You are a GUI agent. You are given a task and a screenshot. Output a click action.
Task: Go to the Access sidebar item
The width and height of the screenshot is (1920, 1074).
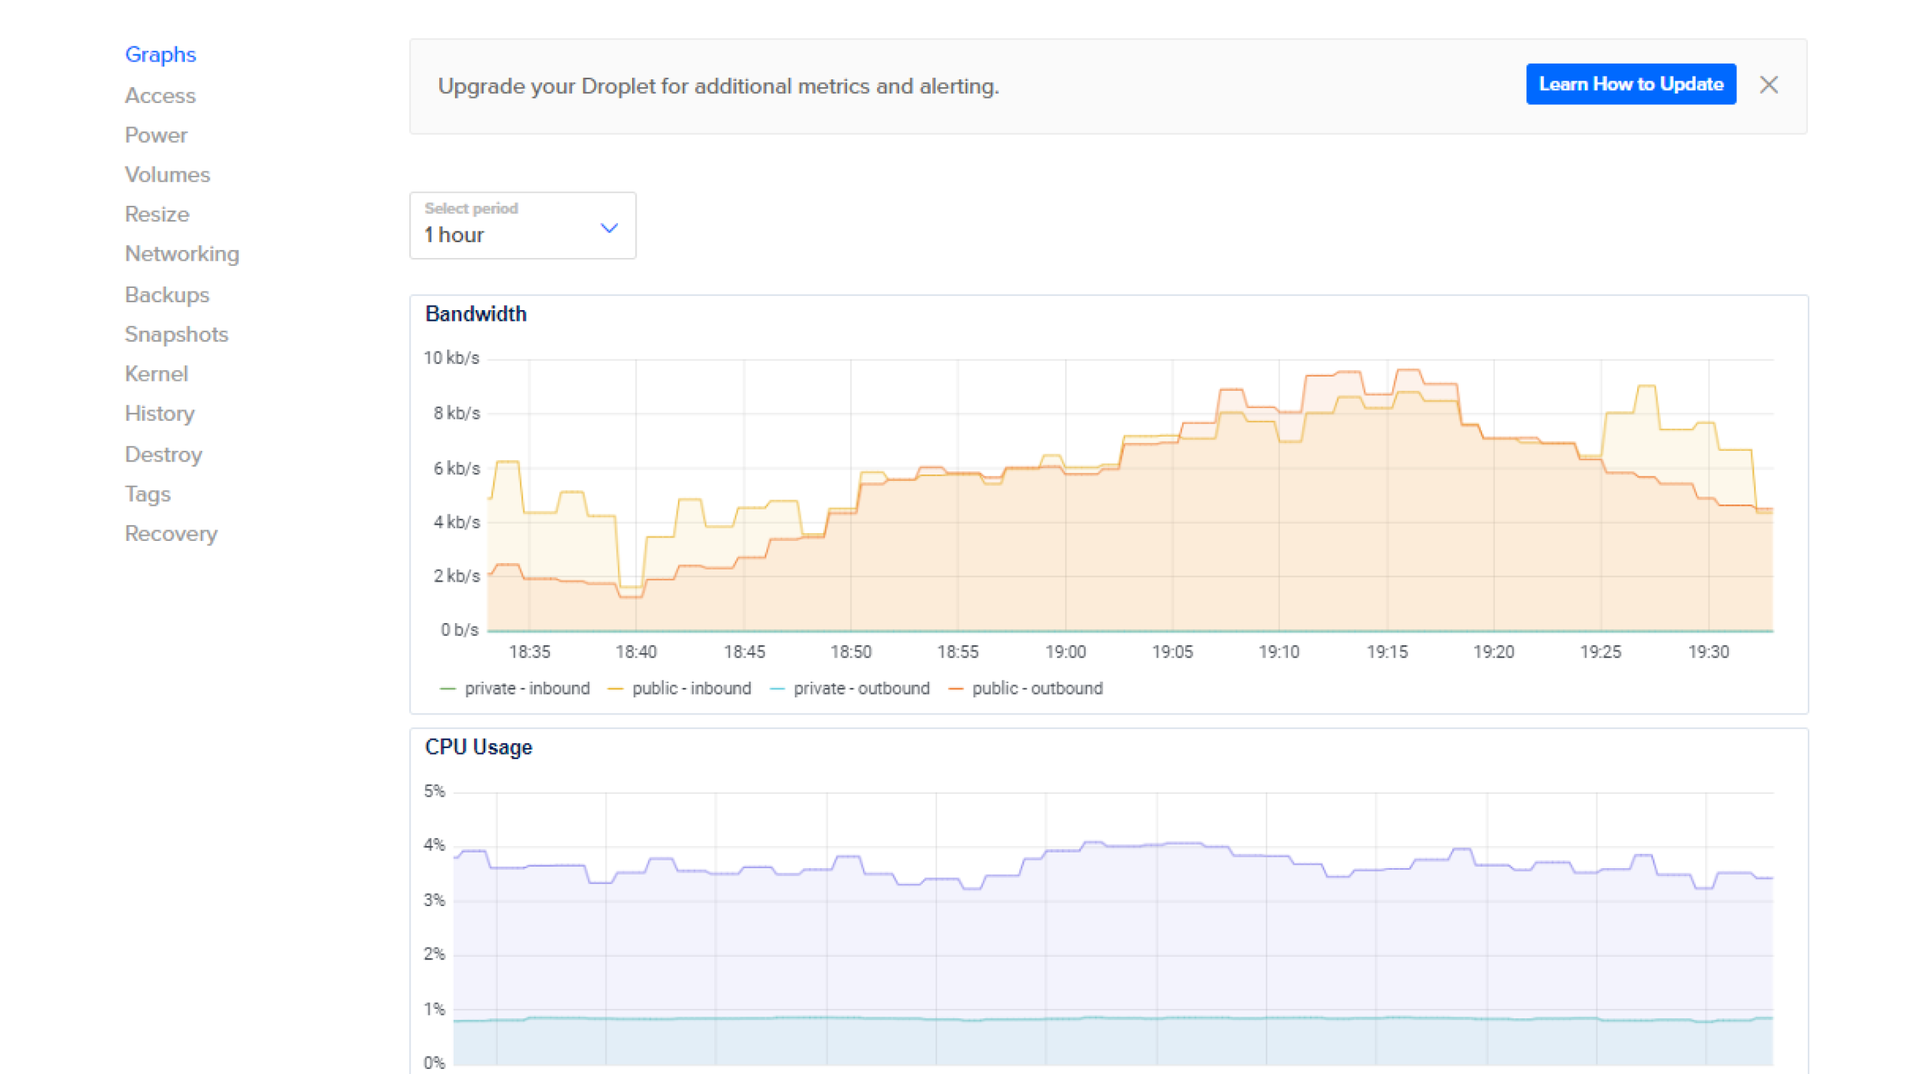coord(160,95)
